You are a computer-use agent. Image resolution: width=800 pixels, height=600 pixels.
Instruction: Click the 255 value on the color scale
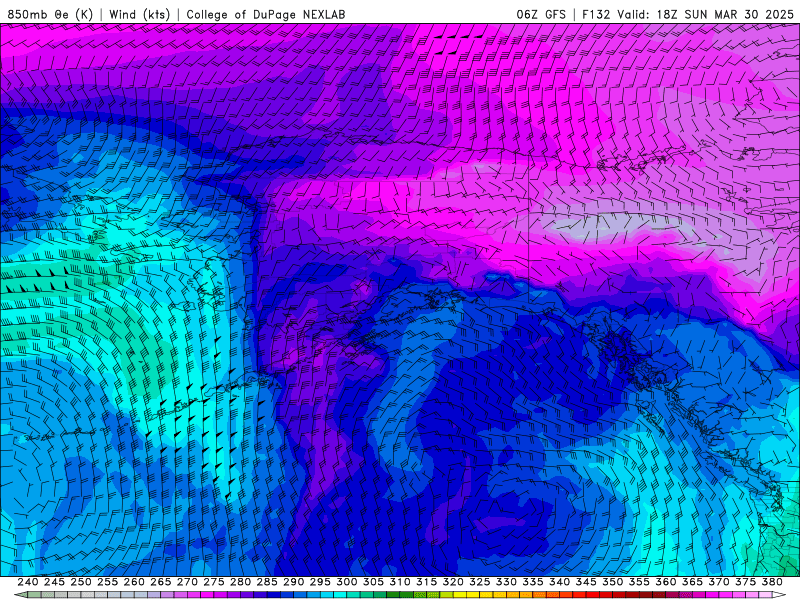click(x=107, y=582)
